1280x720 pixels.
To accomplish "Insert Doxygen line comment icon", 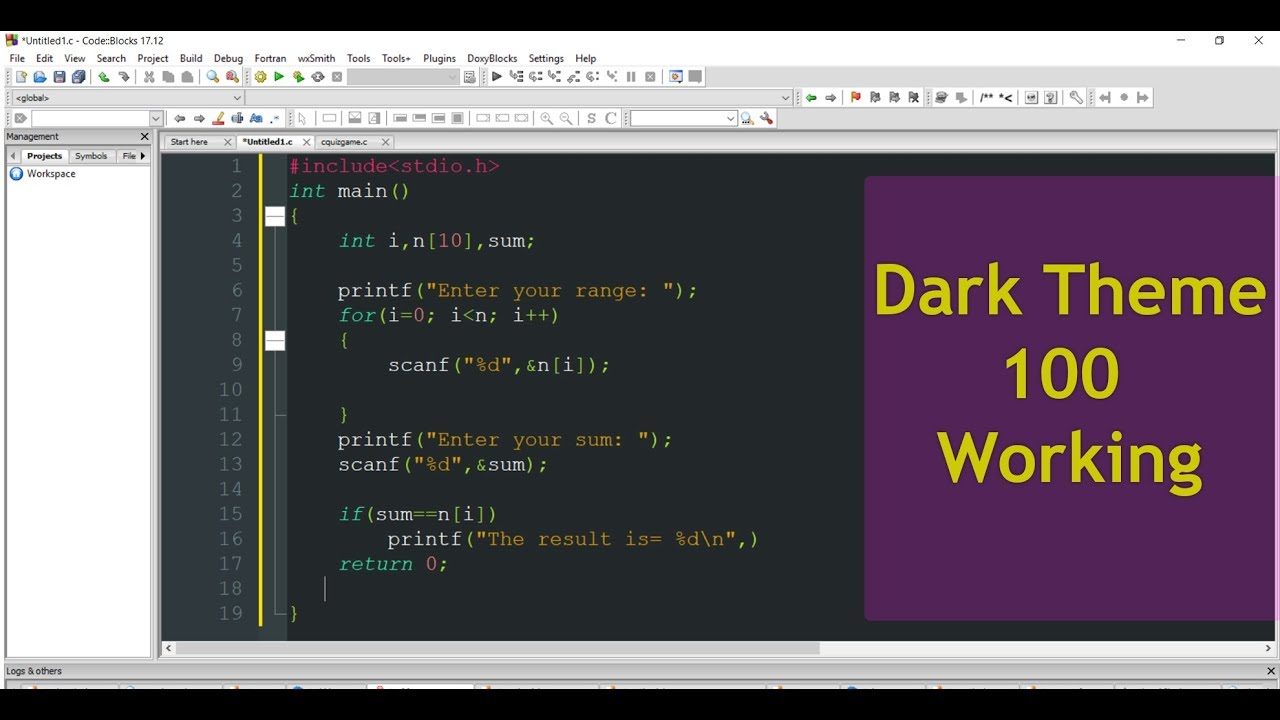I will [1006, 98].
